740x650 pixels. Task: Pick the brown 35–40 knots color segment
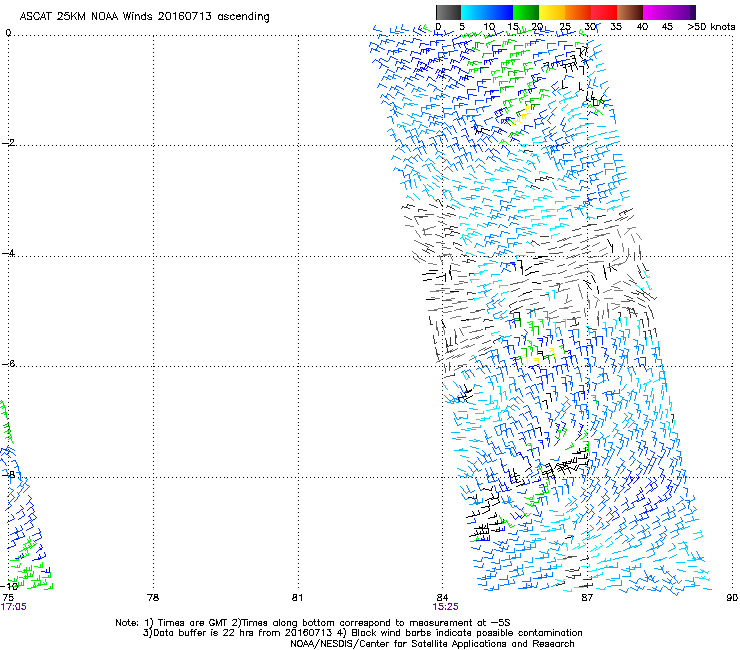[x=630, y=12]
